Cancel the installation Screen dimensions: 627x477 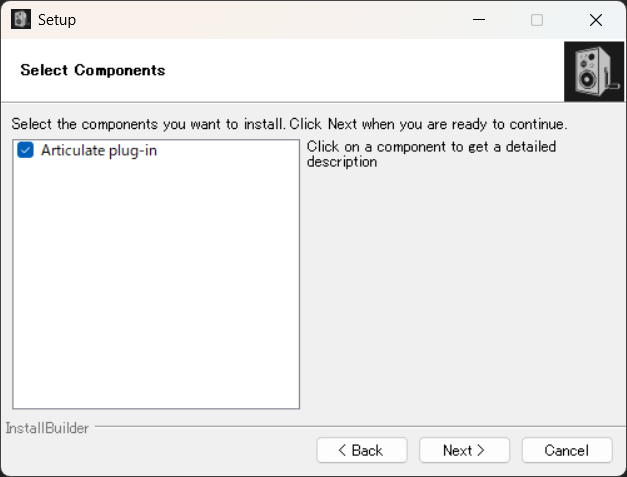(x=566, y=451)
